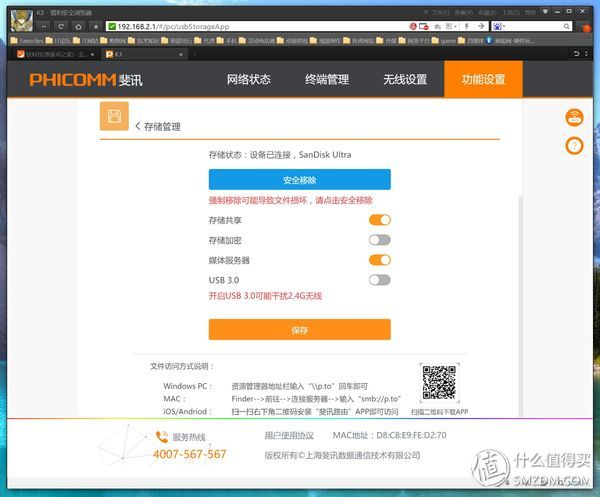This screenshot has width=600, height=497.
Task: Click the page vertical scrollbar
Action: tap(520, 306)
